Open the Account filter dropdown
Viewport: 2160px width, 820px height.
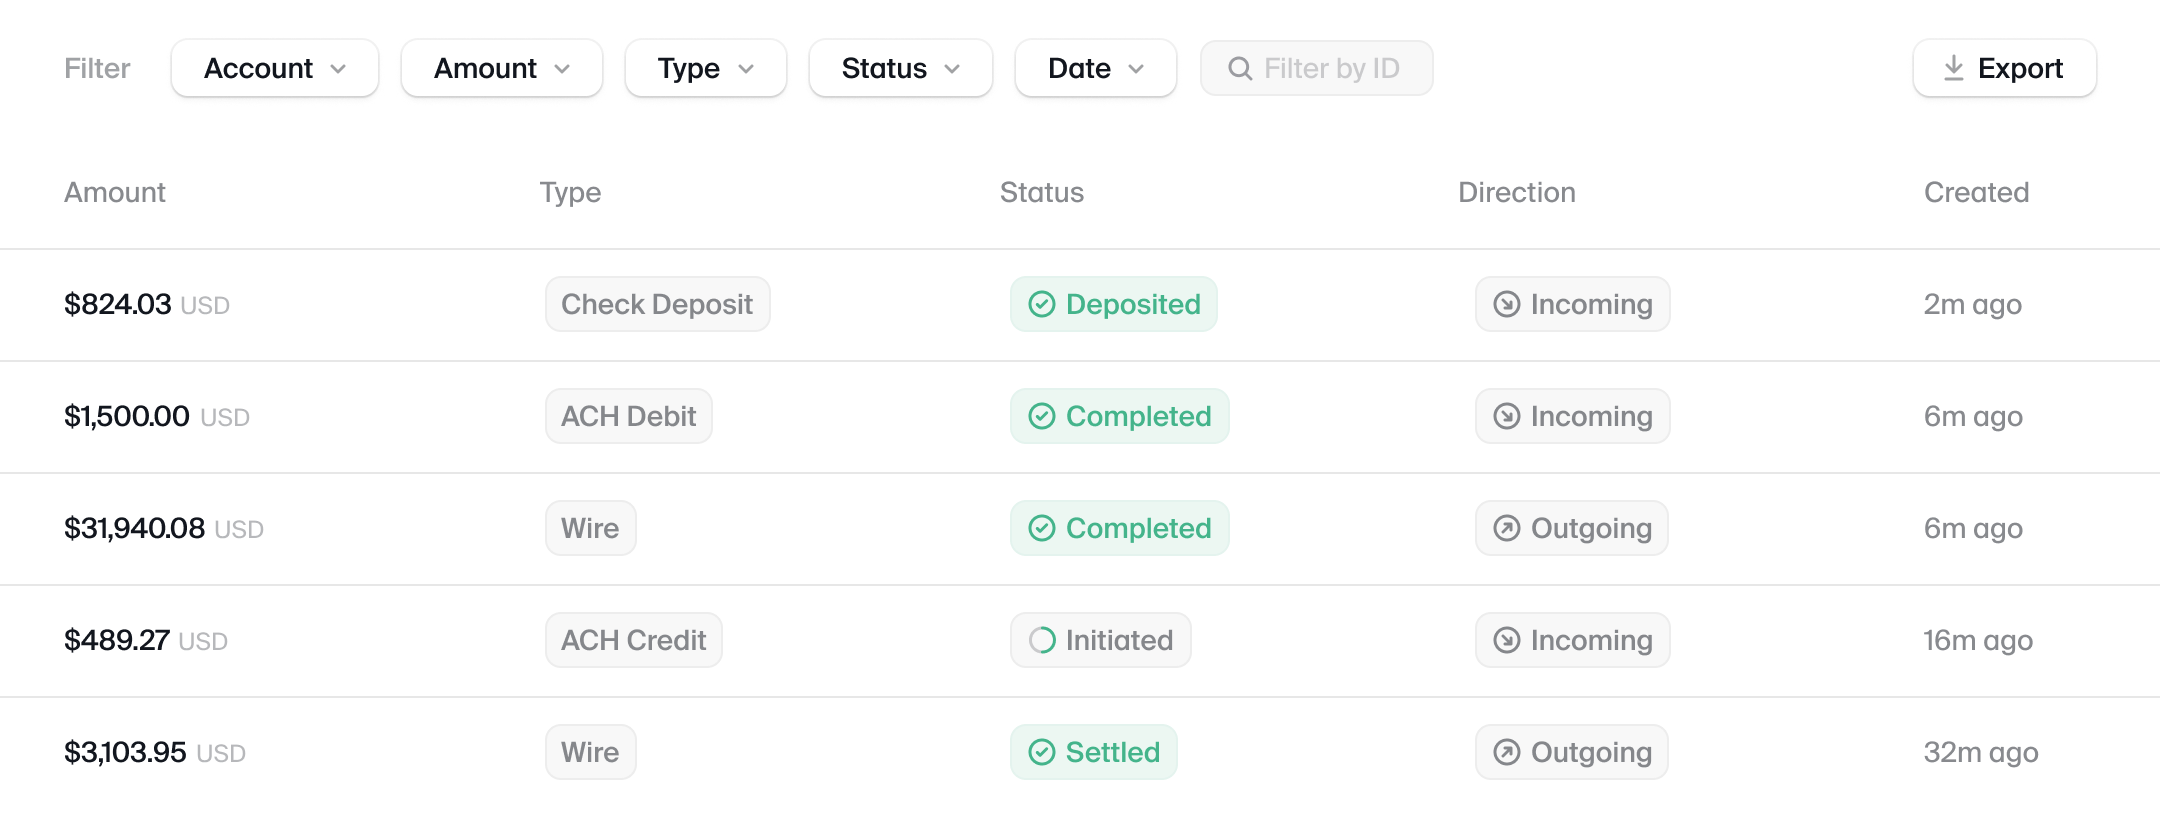(x=275, y=68)
